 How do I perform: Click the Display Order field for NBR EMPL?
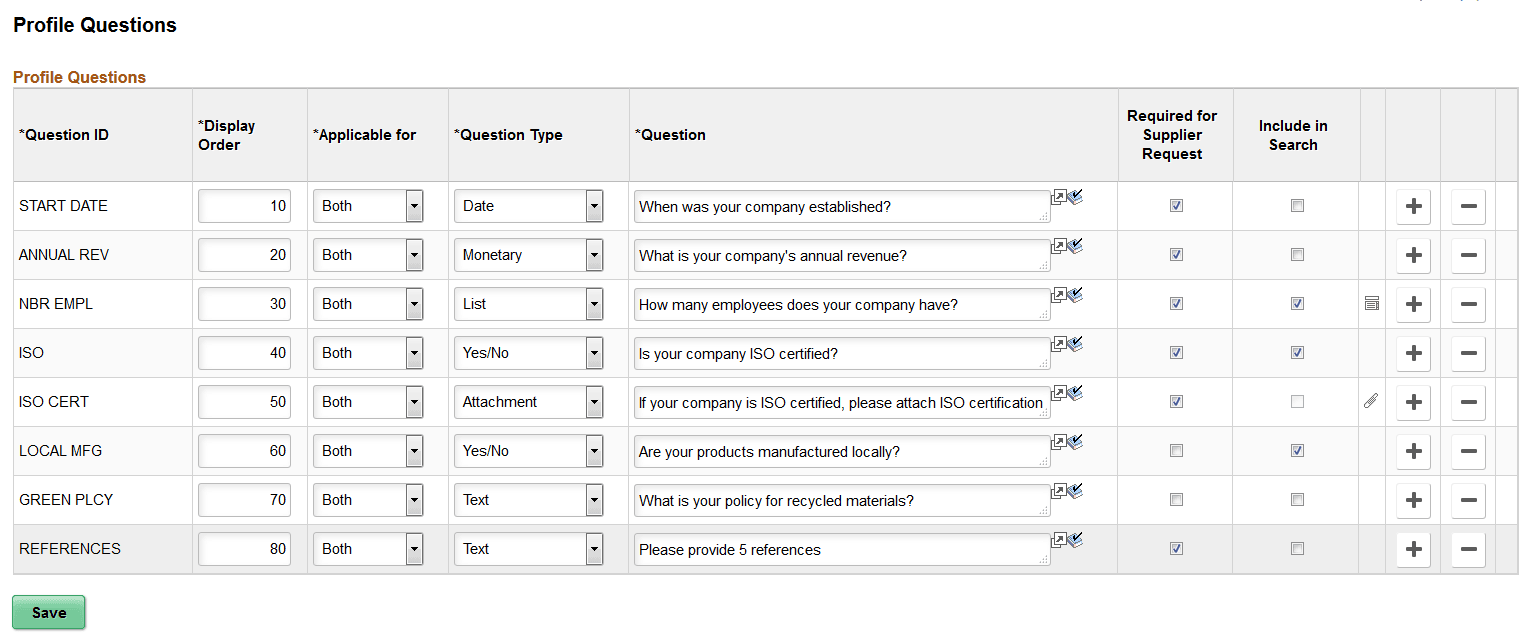click(244, 304)
